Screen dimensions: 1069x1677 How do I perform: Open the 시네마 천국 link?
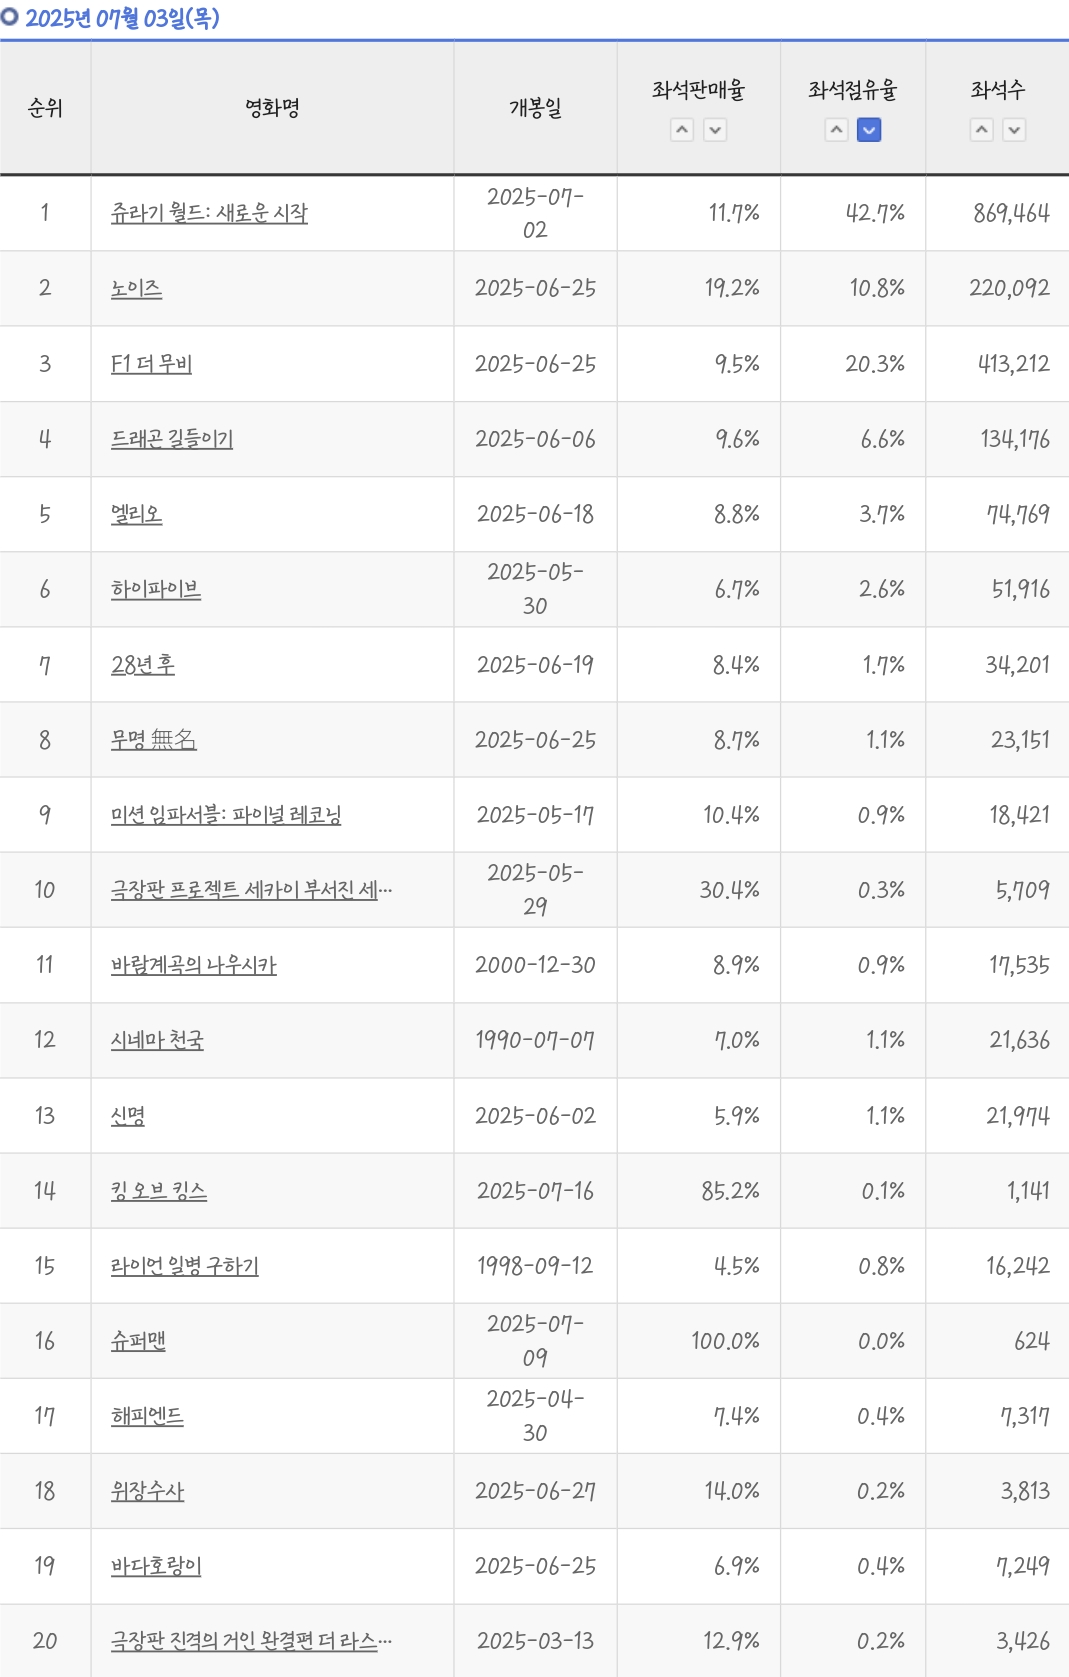[x=157, y=1040]
